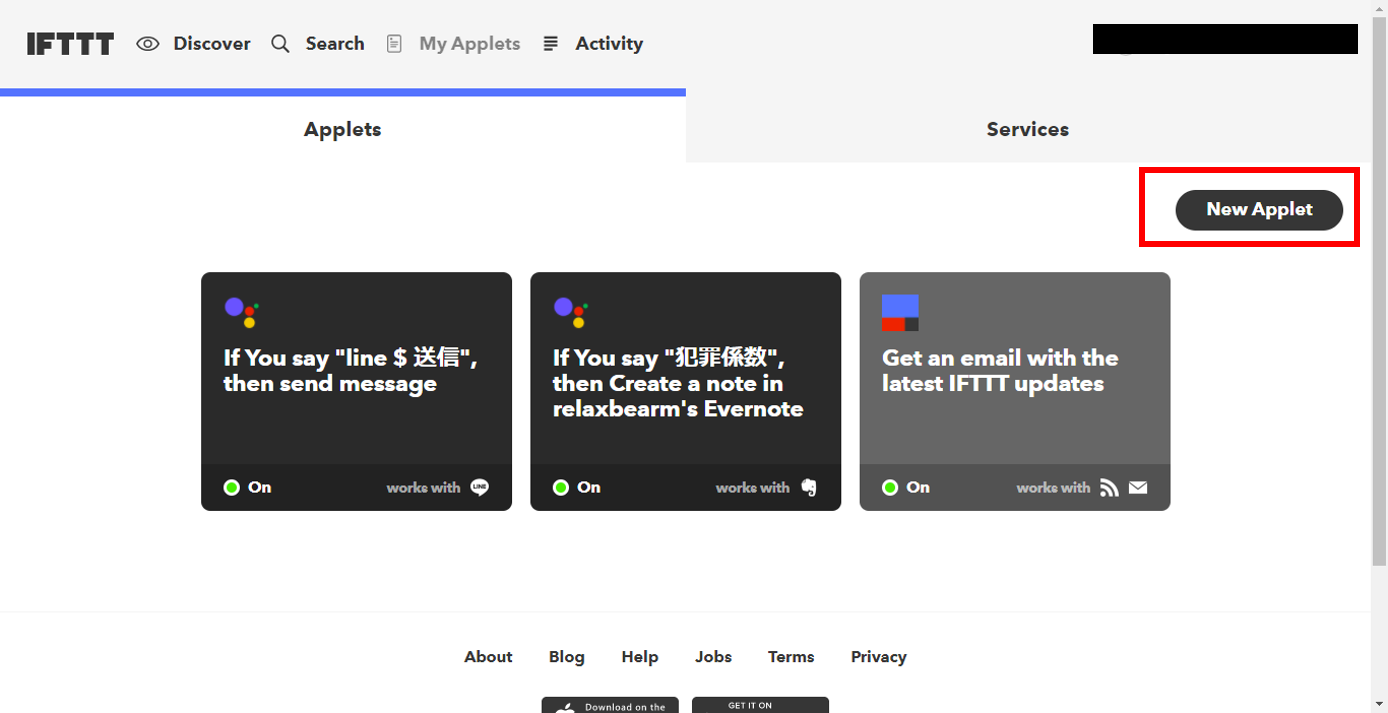Click the Search magnifier icon
The height and width of the screenshot is (713, 1388).
click(281, 44)
